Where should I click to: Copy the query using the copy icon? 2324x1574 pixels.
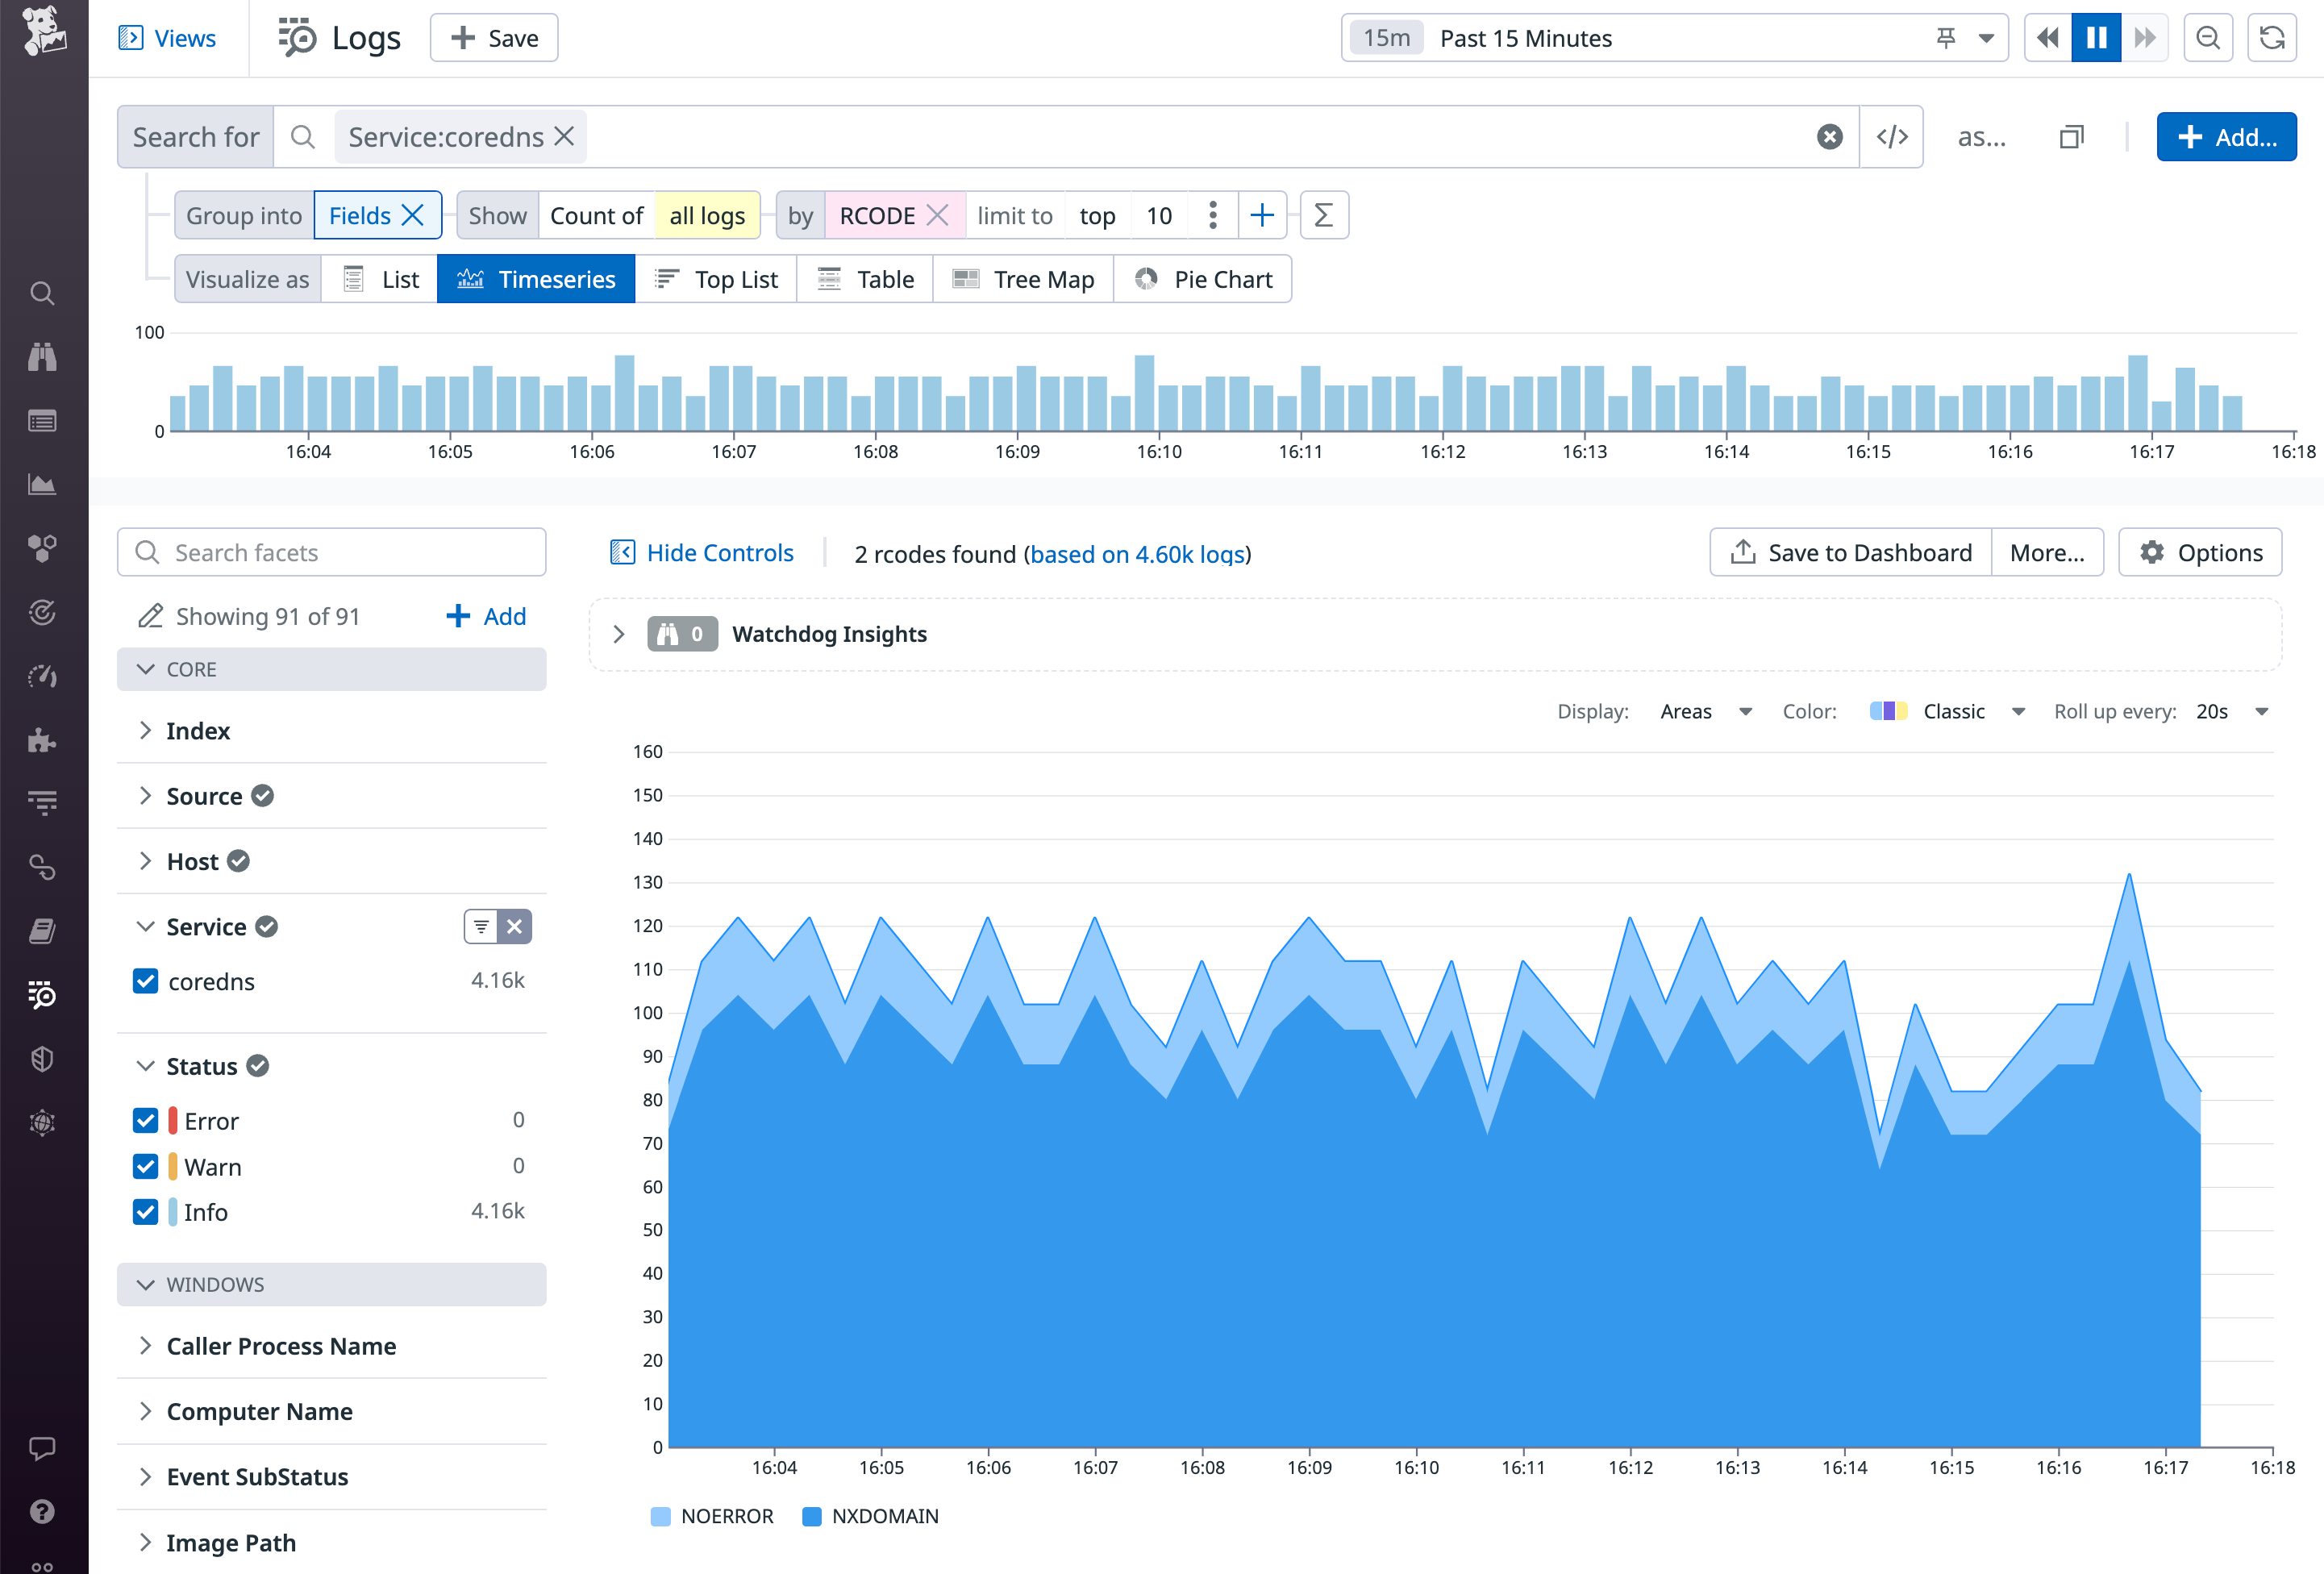click(2071, 136)
